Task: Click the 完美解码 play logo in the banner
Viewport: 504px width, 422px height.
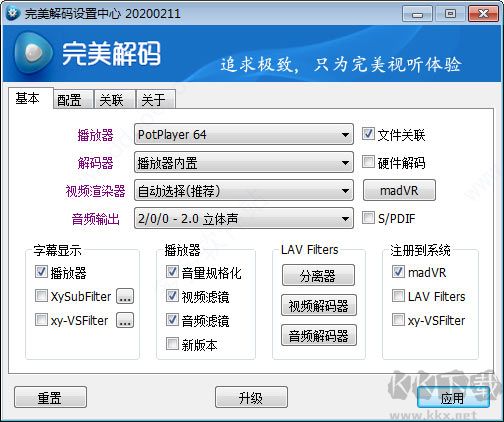Action: click(33, 53)
